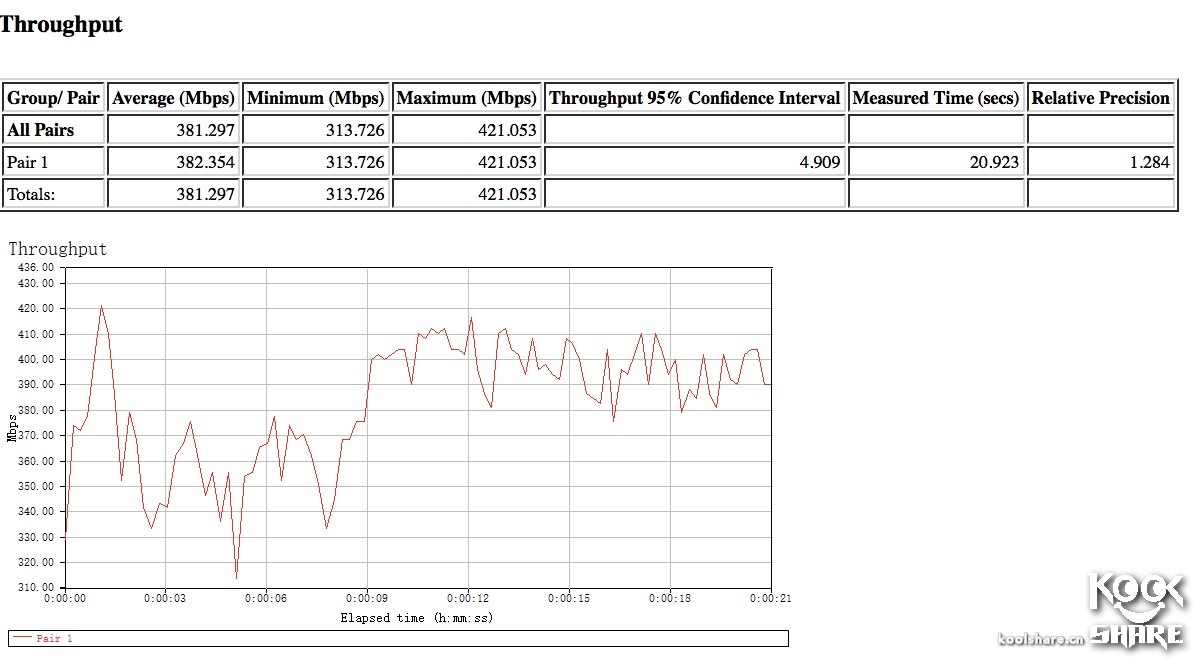Click the measured time value 20.923
The height and width of the screenshot is (664, 1200).
(x=995, y=162)
